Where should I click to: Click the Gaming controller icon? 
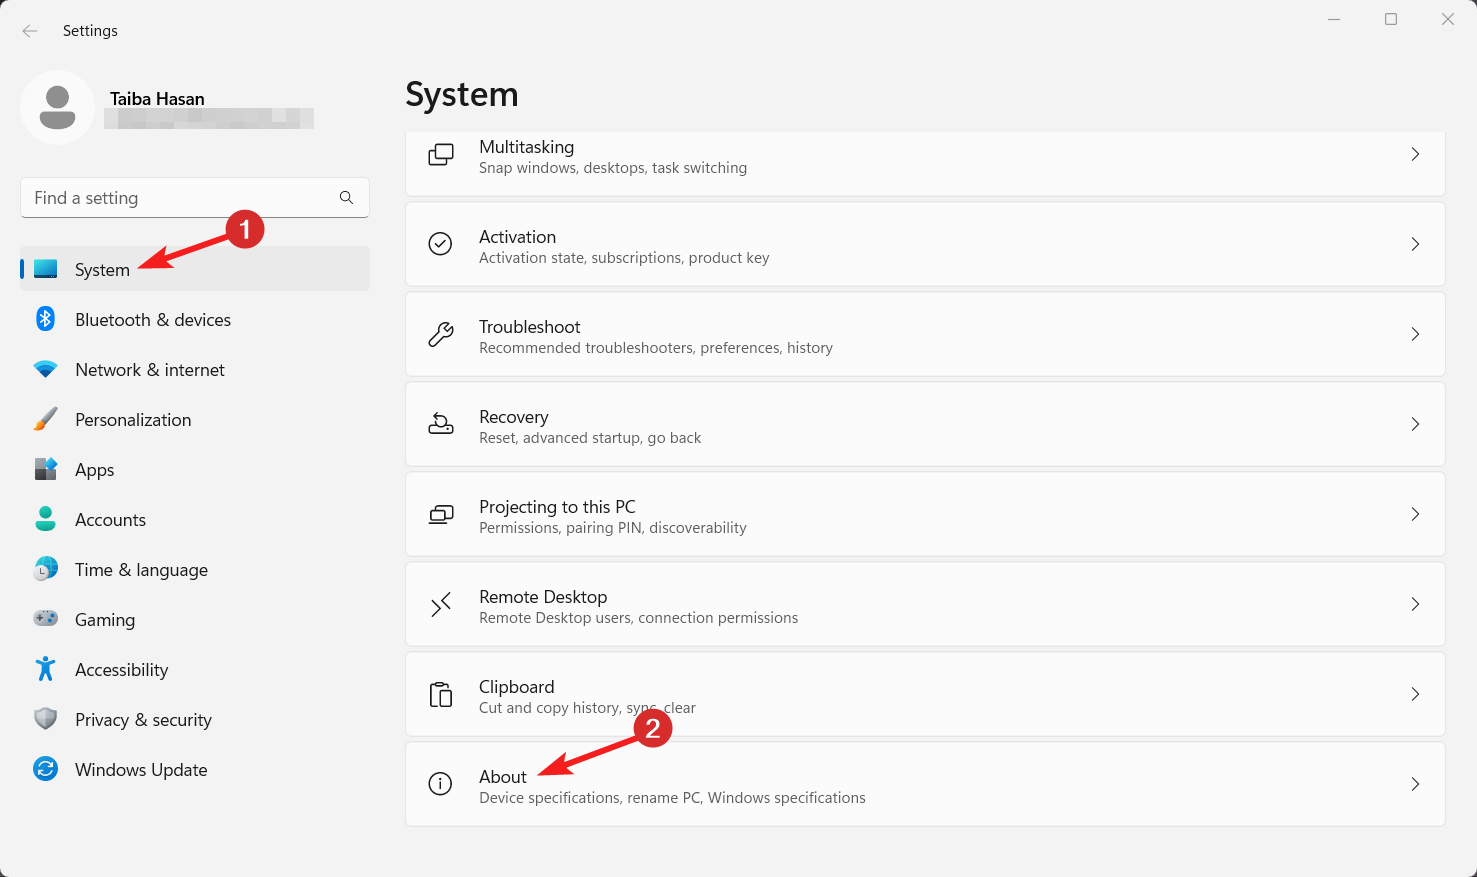pos(45,619)
